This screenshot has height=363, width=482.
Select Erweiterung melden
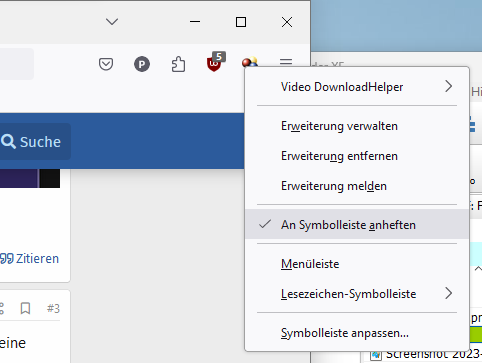click(357, 186)
